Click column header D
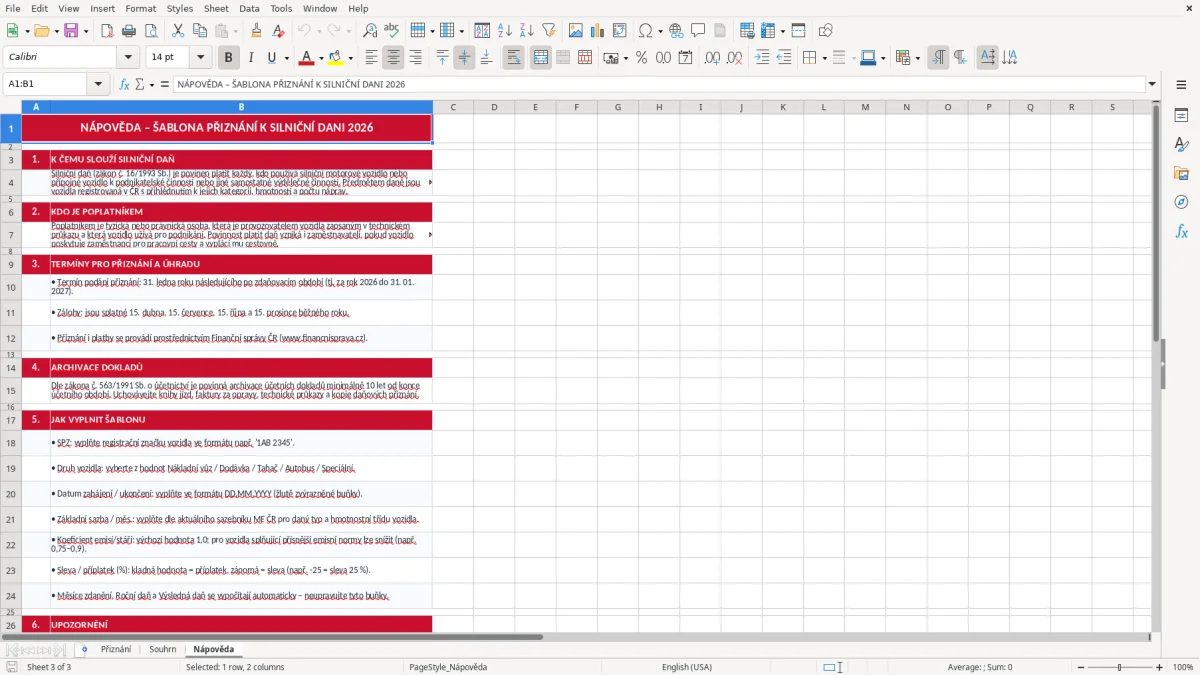This screenshot has width=1200, height=675. (494, 107)
